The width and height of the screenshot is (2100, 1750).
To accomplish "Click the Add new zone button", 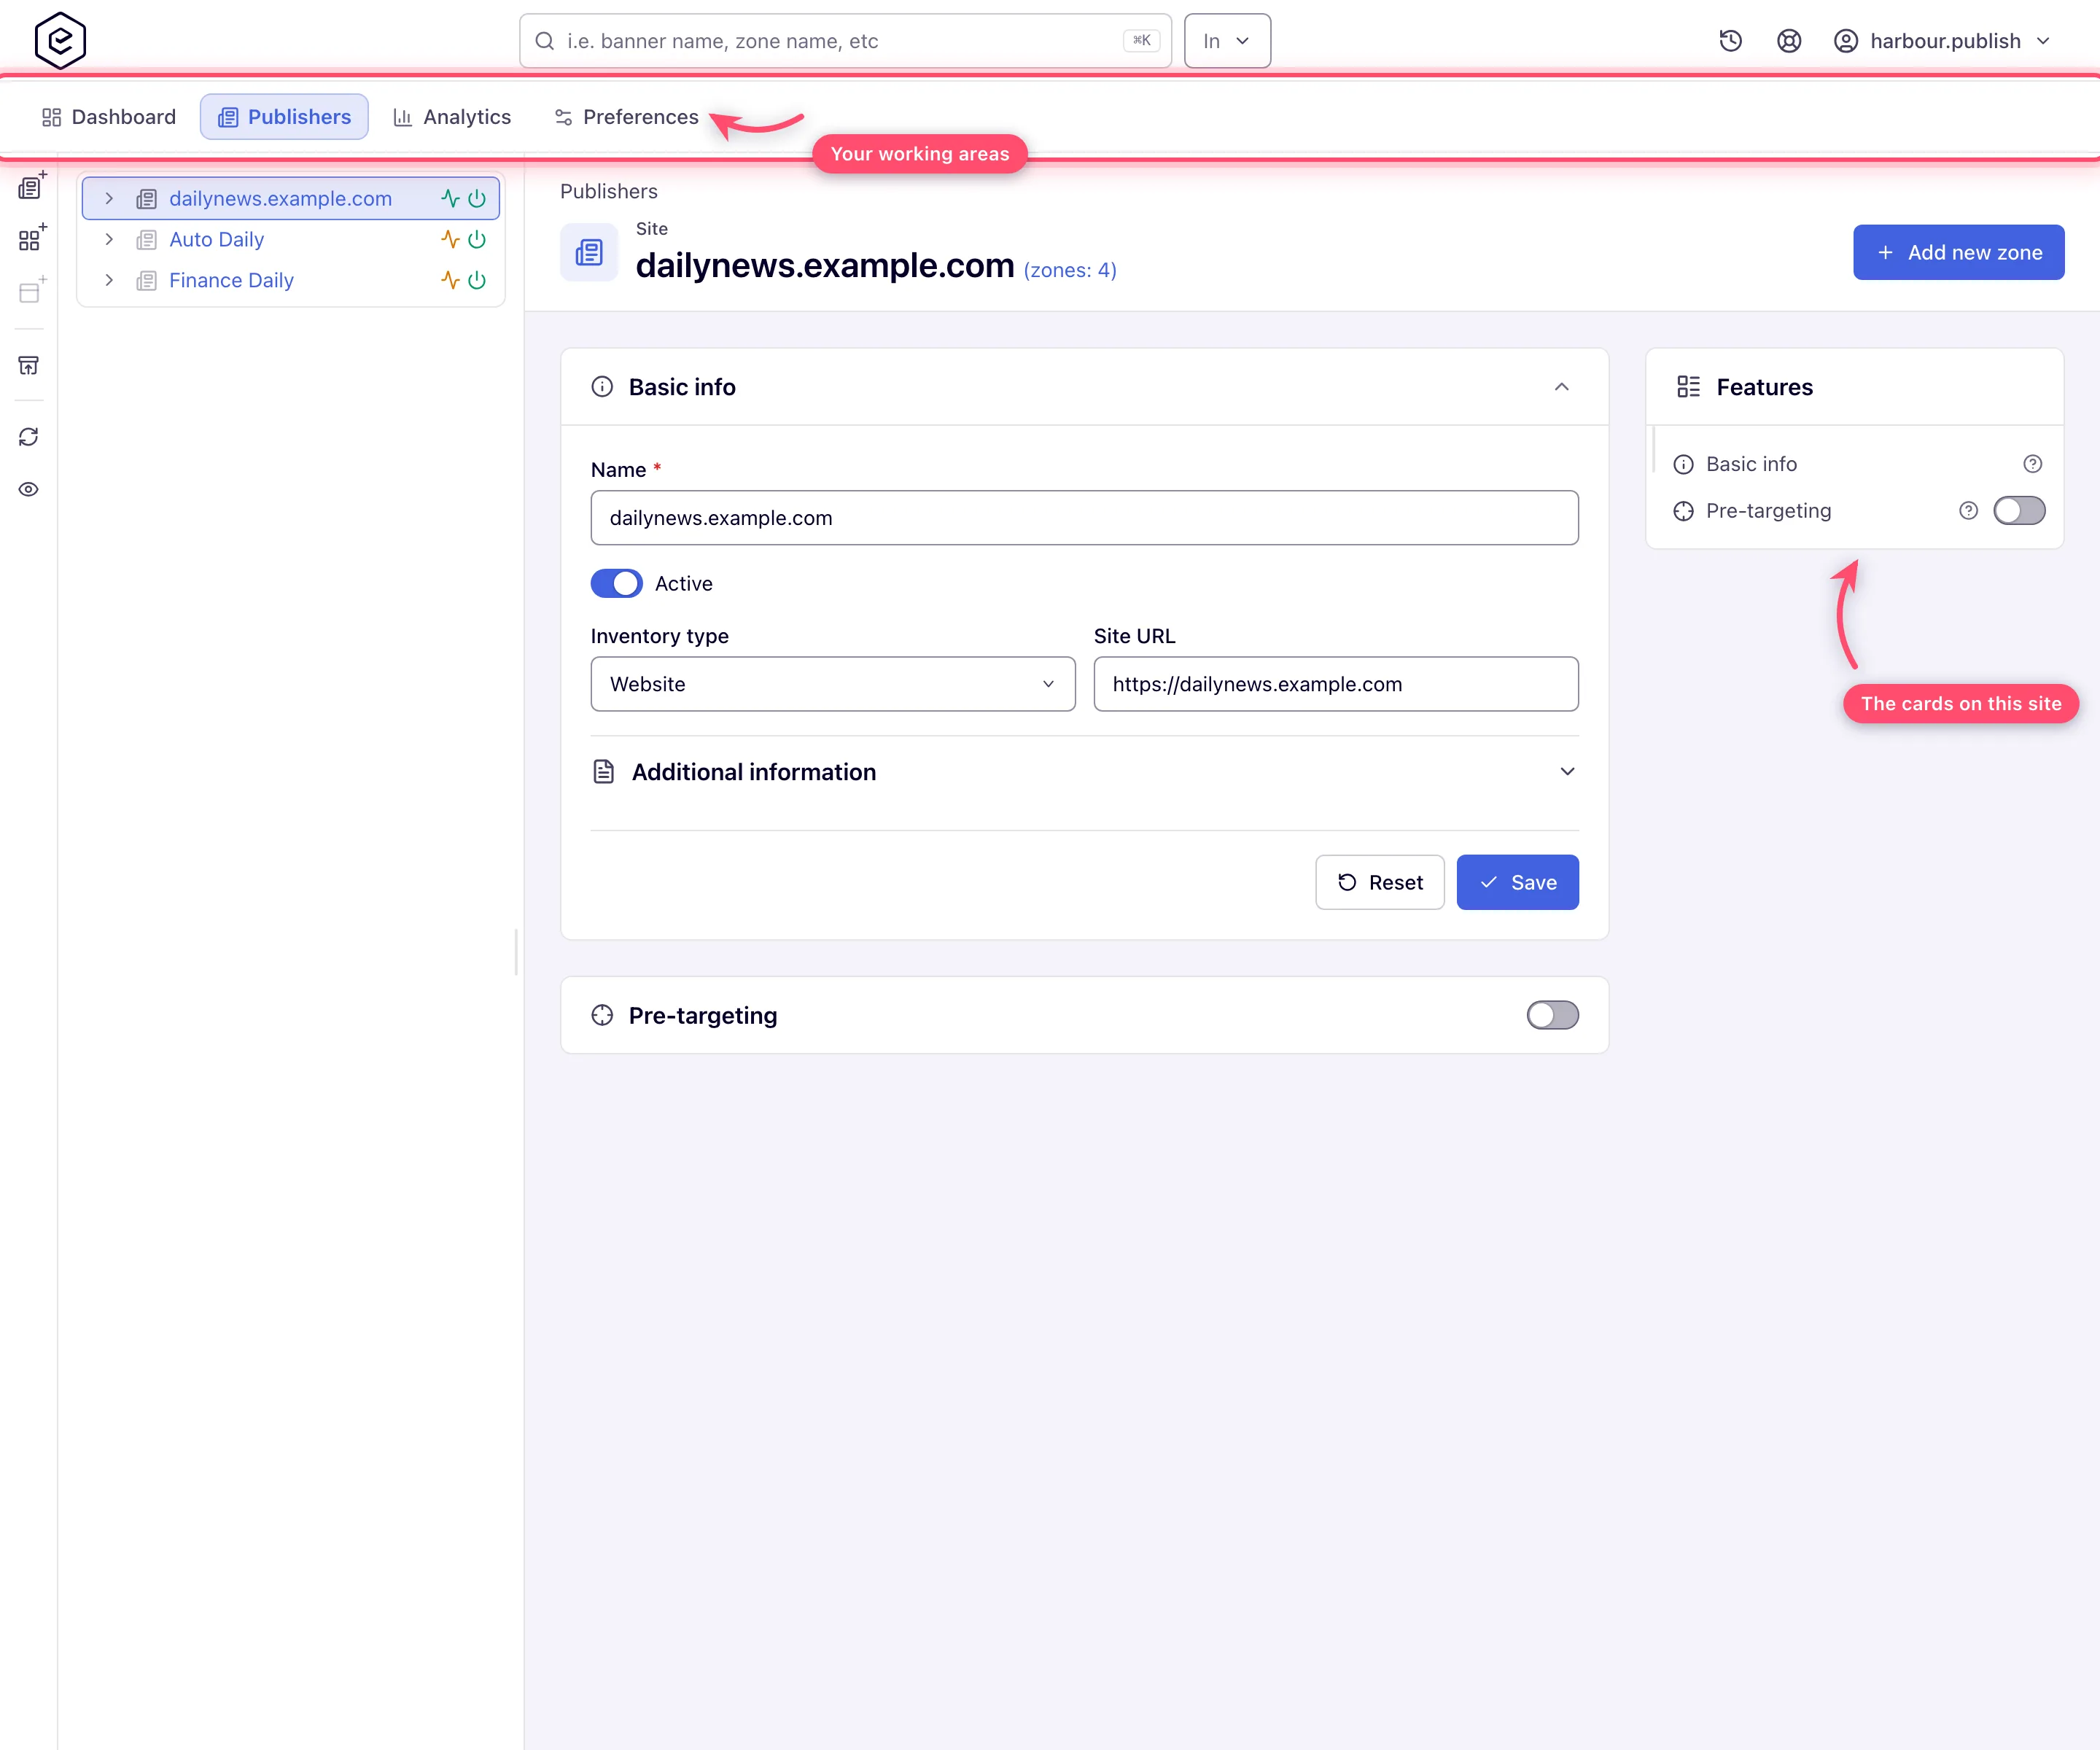I will pyautogui.click(x=1958, y=252).
